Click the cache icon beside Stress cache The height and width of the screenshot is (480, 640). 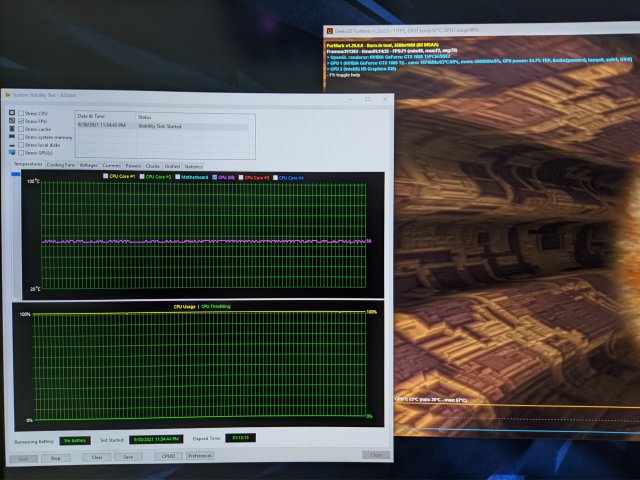click(x=11, y=129)
